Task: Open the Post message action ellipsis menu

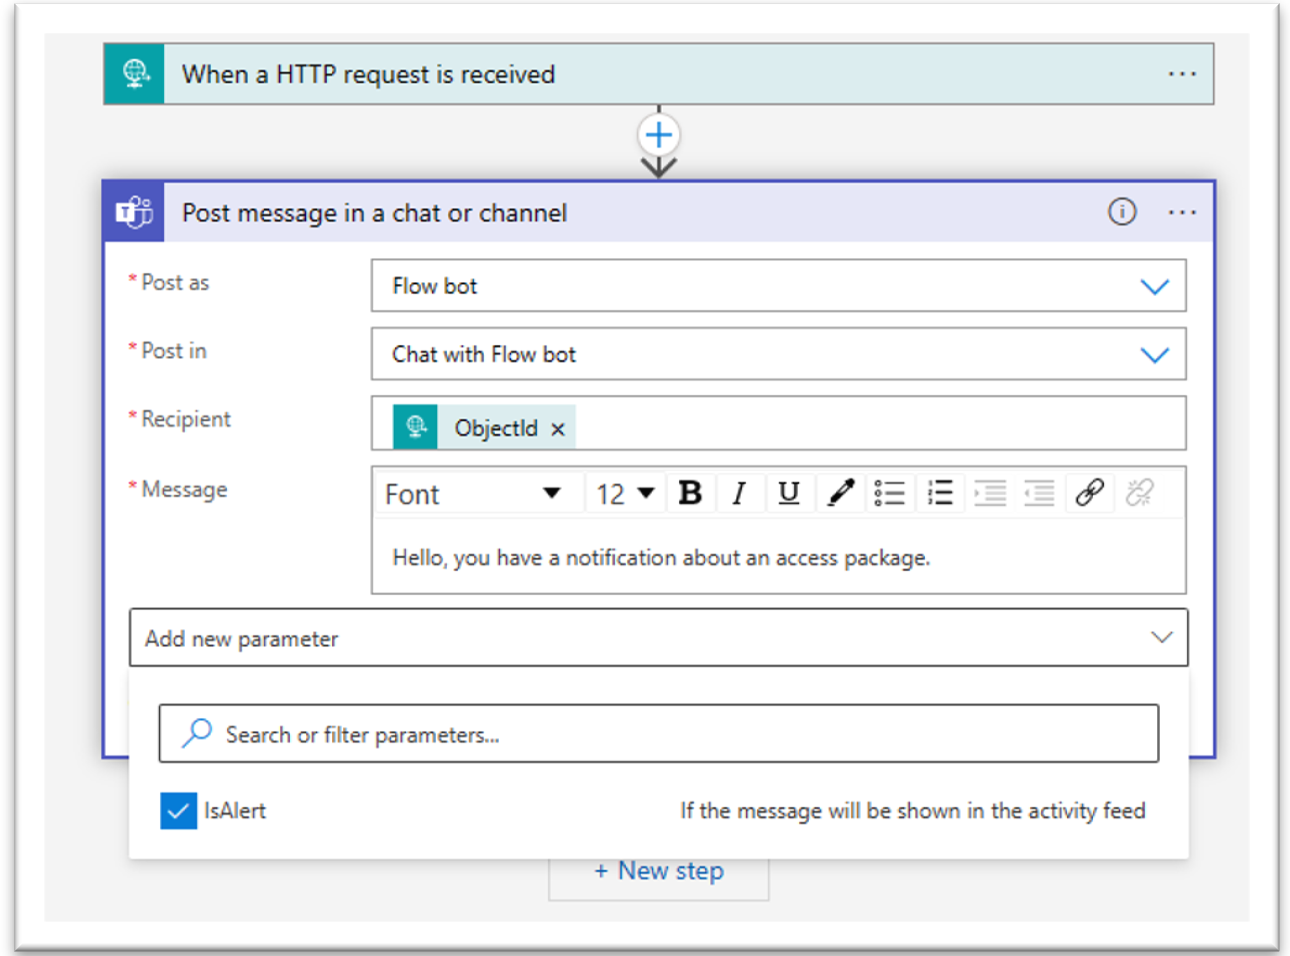Action: (x=1182, y=212)
